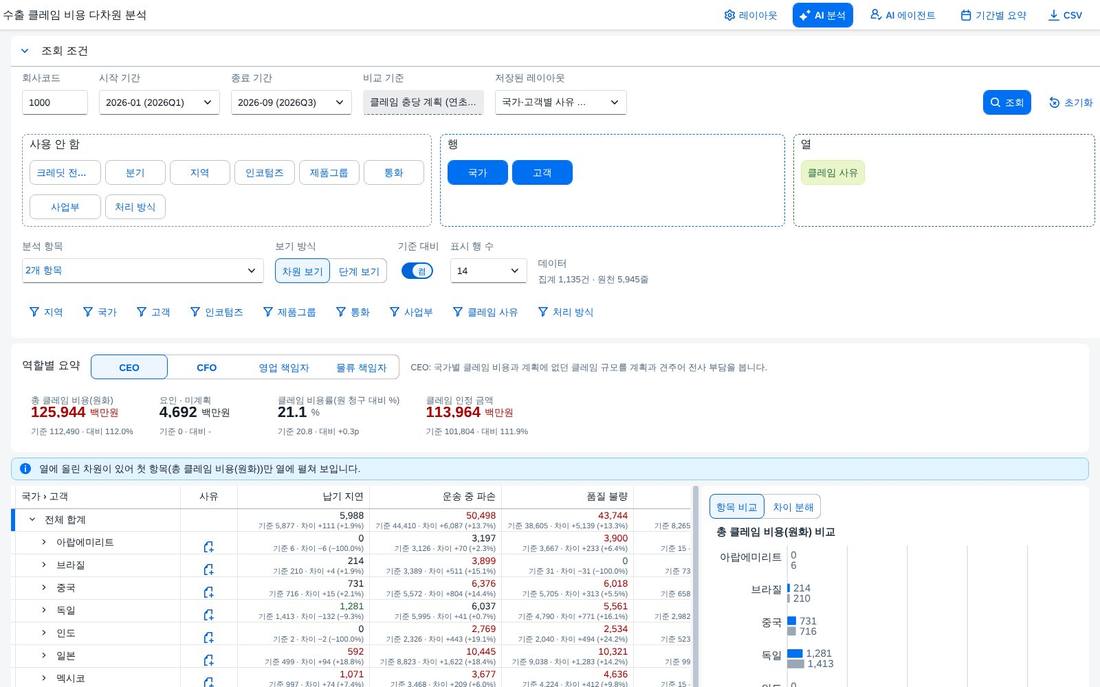Open the 고객 filter icon
The image size is (1100, 687).
142,312
